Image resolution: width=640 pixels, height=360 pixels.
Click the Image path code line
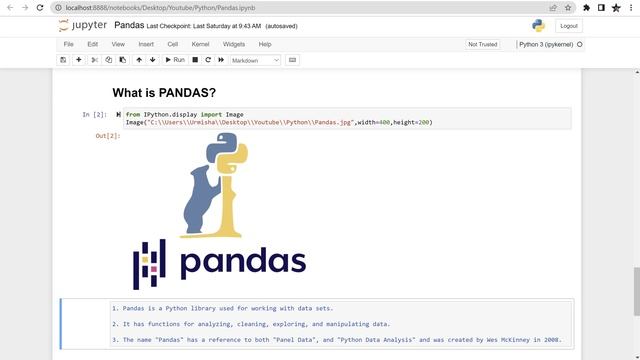(x=279, y=122)
